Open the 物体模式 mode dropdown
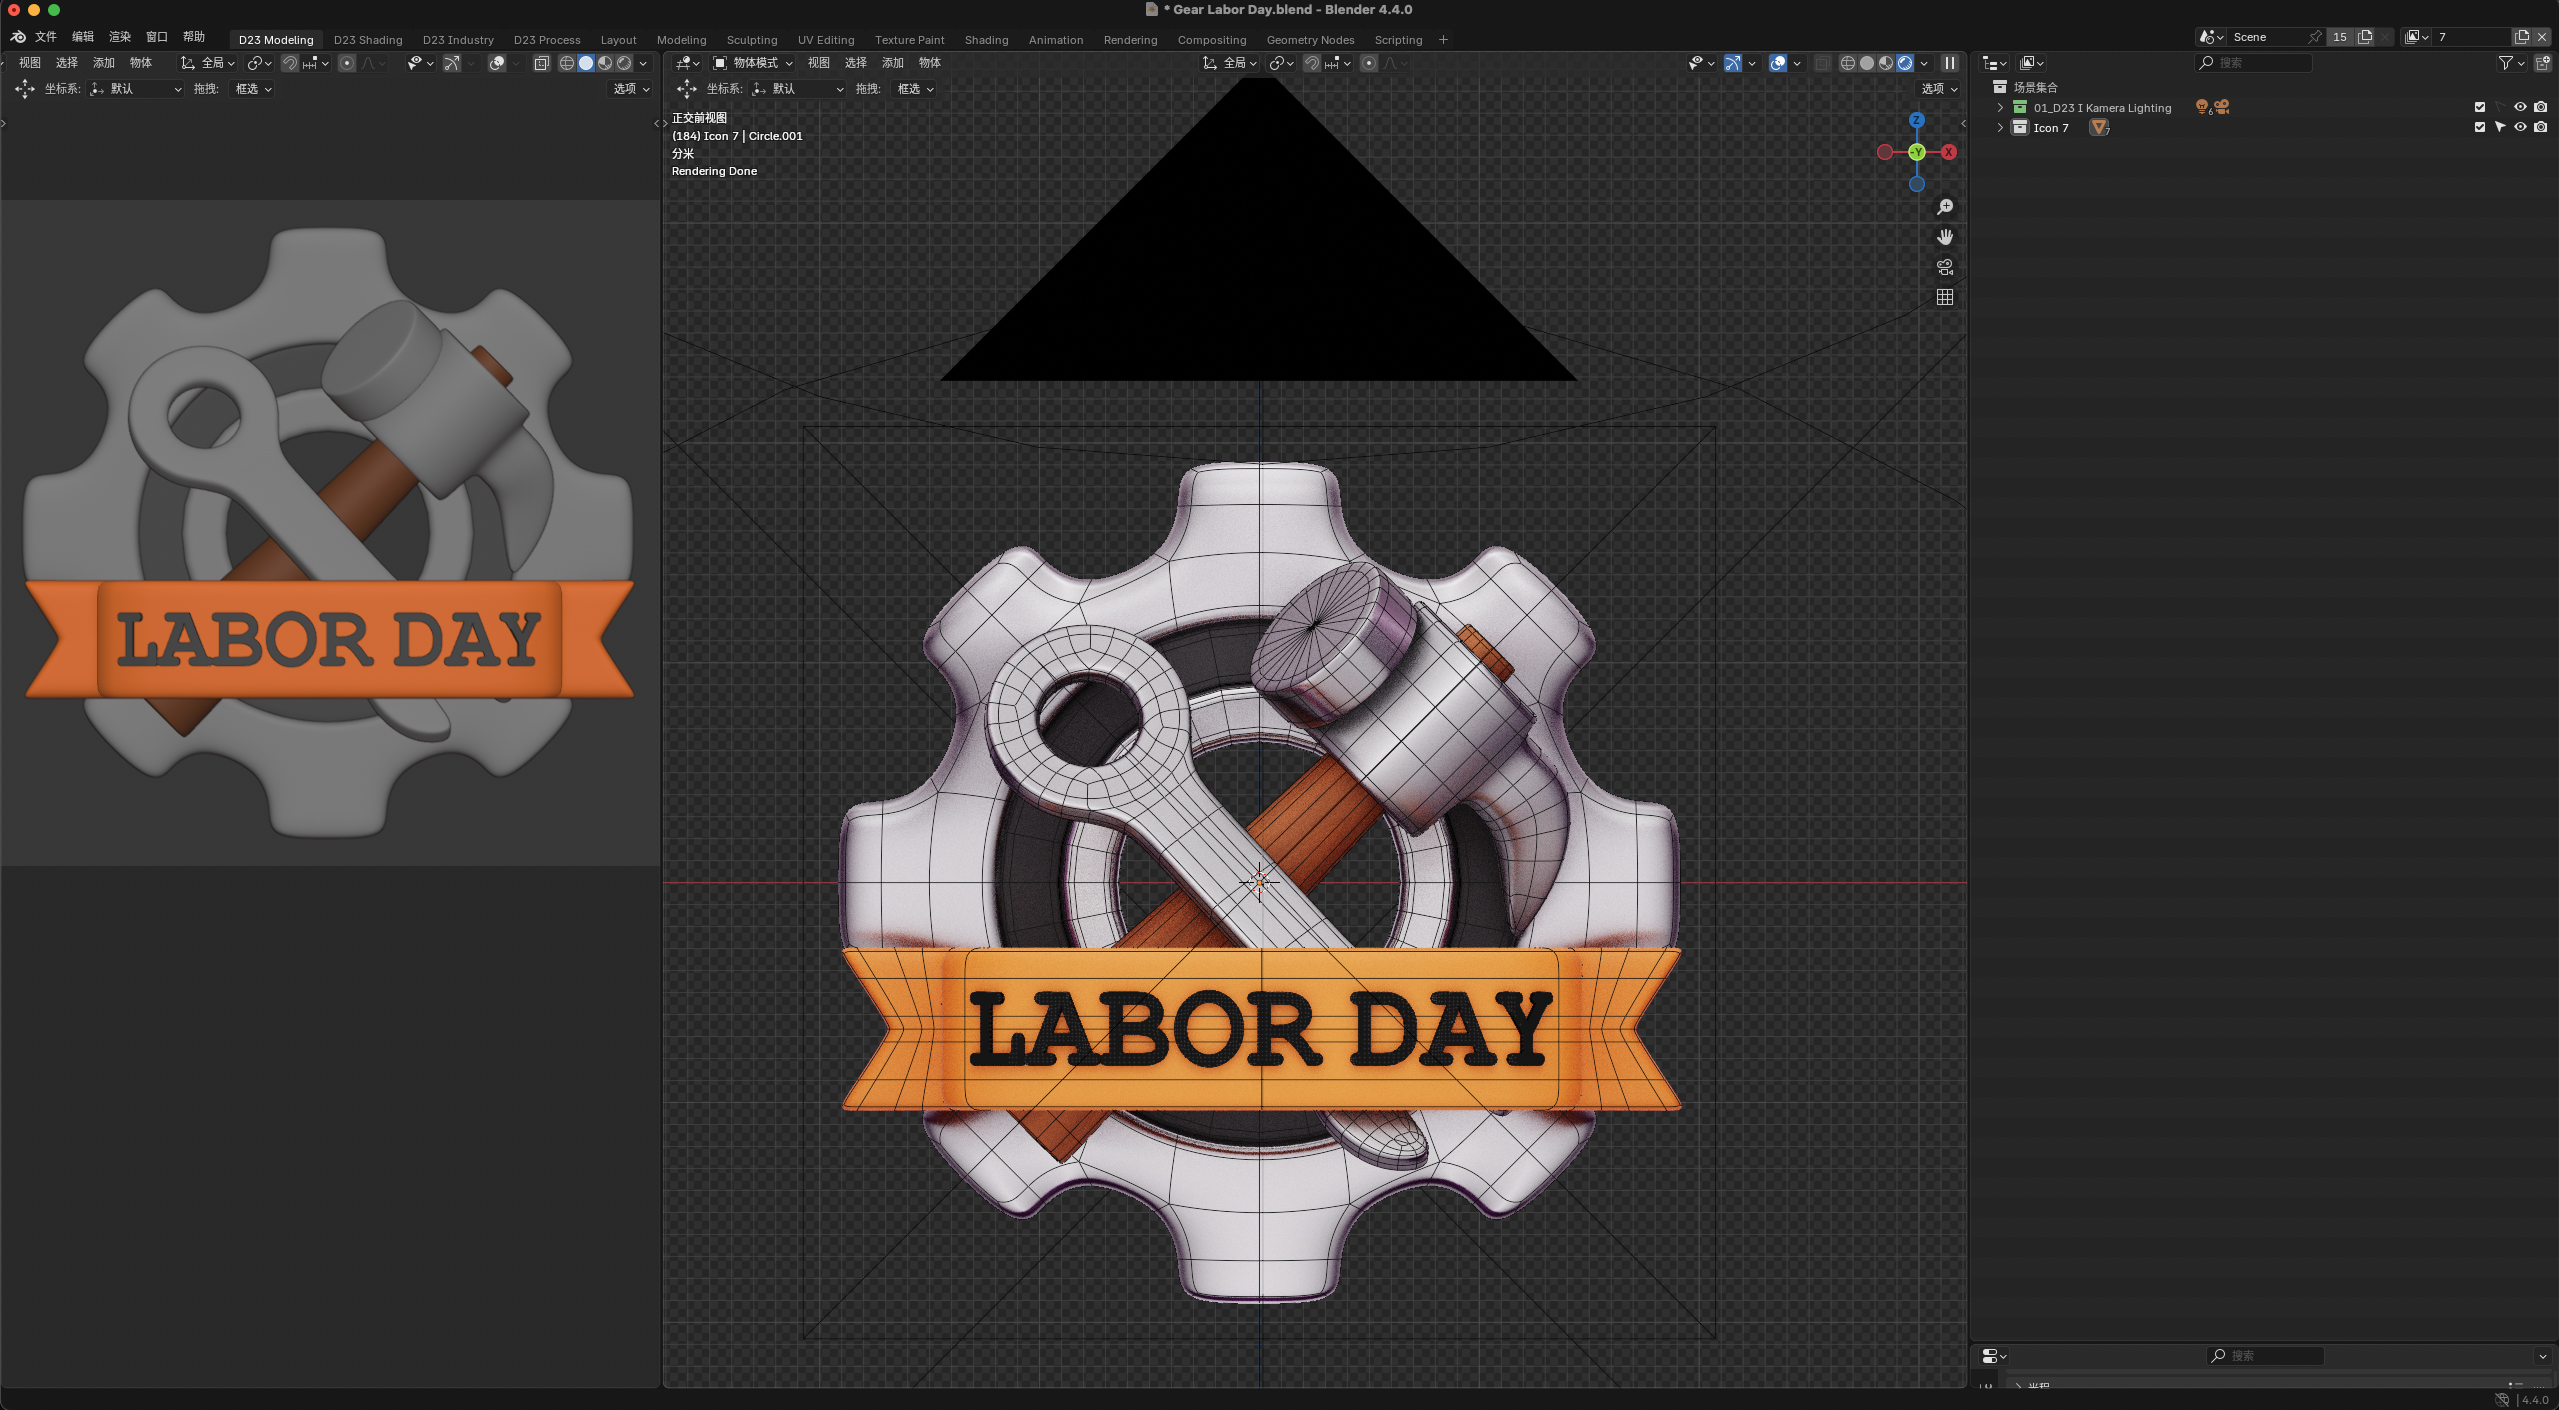 tap(753, 63)
